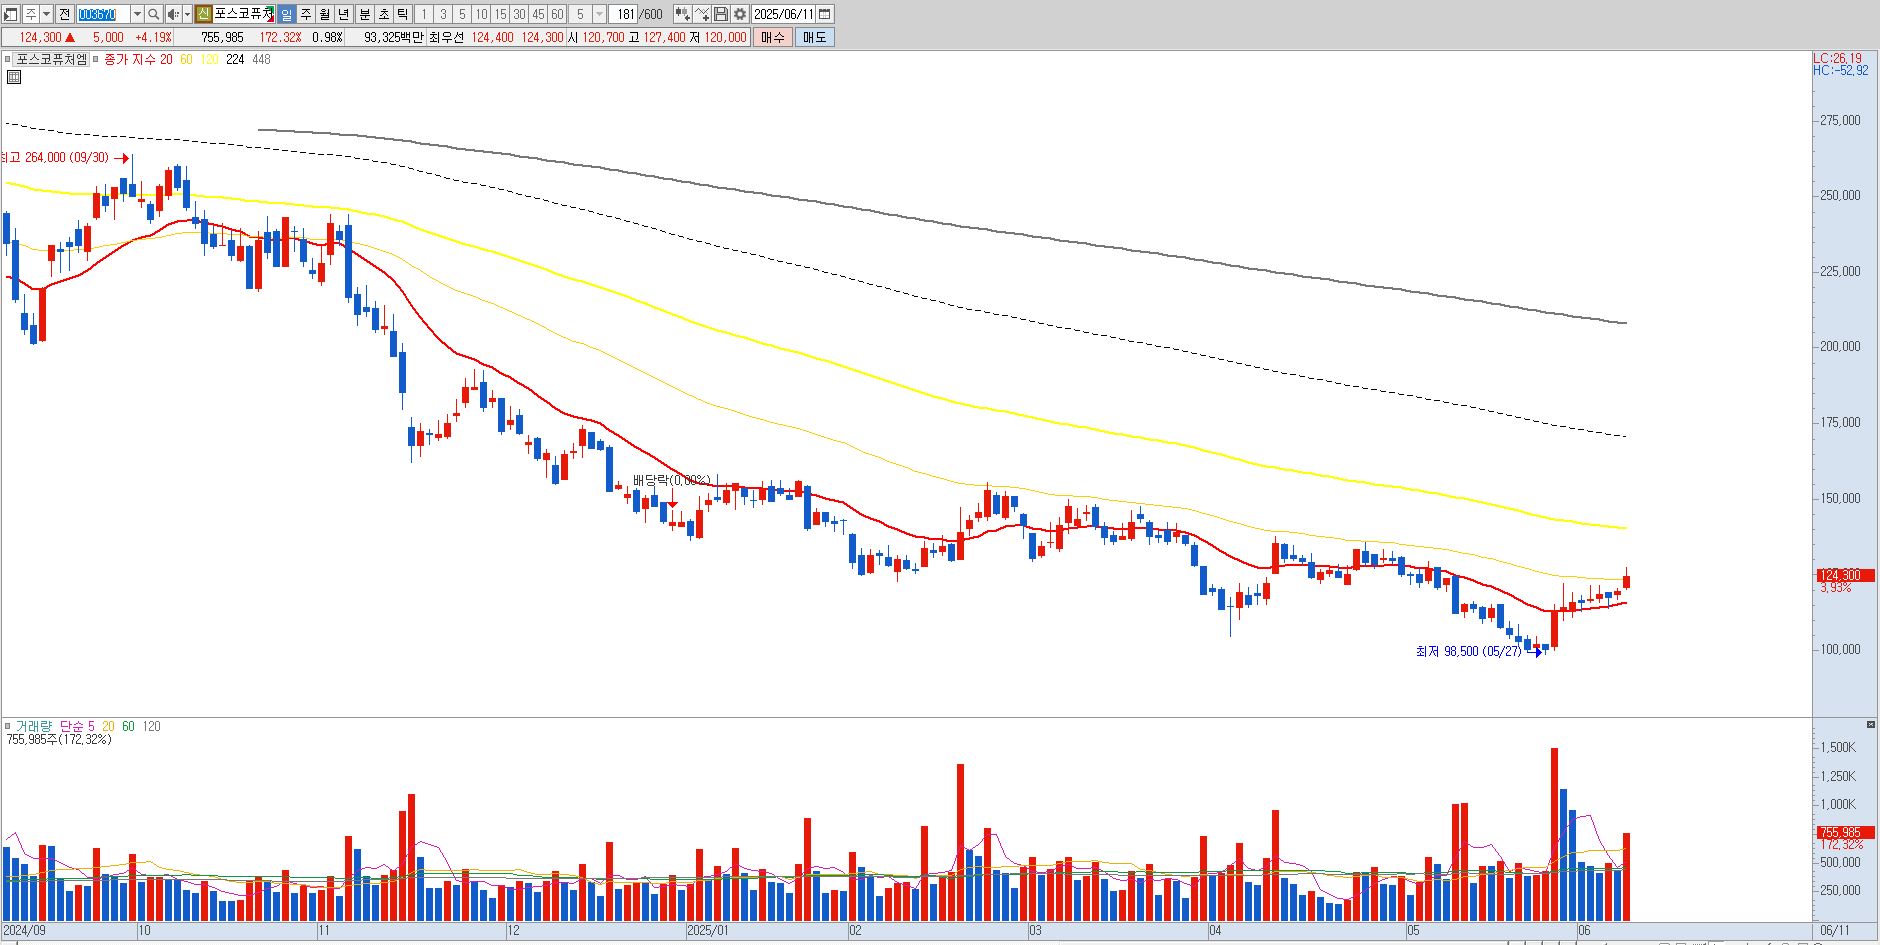
Task: Click the speaker sound icon in toolbar
Action: pyautogui.click(x=173, y=14)
